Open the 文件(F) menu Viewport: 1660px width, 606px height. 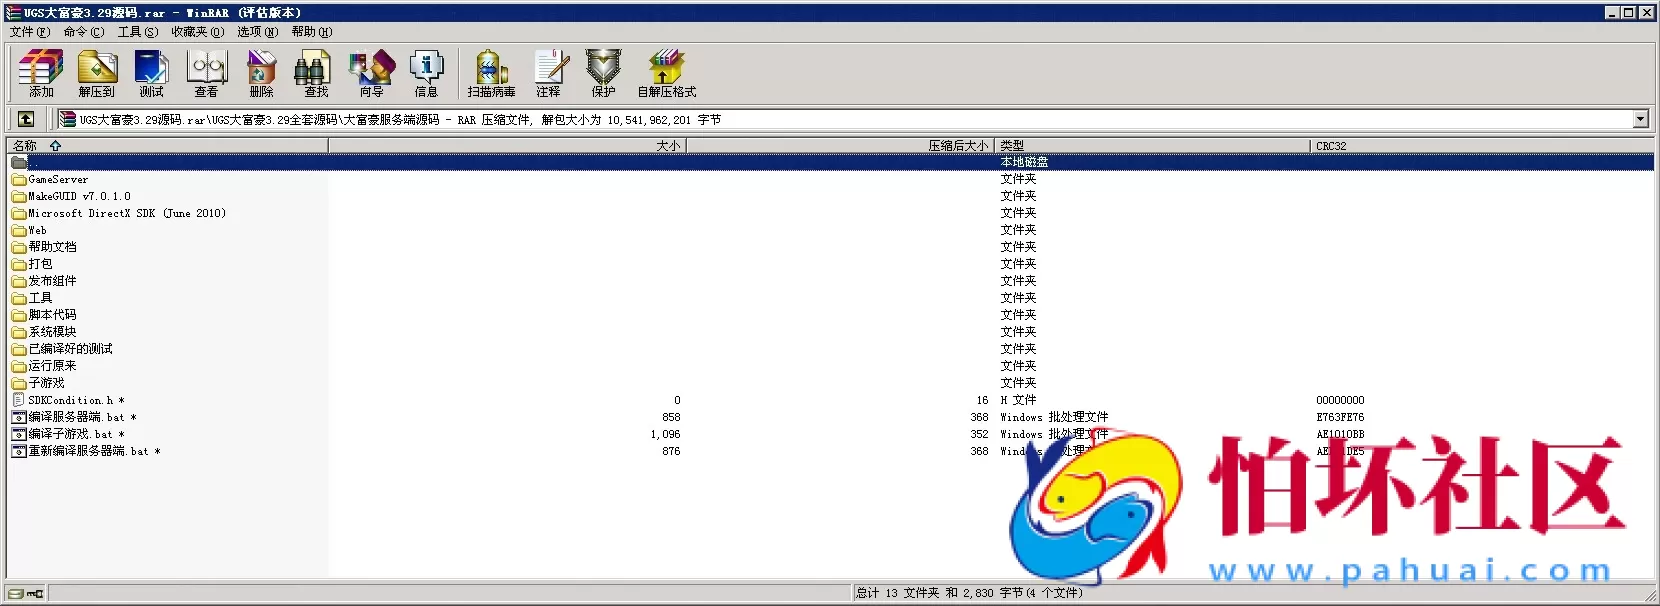tap(30, 32)
